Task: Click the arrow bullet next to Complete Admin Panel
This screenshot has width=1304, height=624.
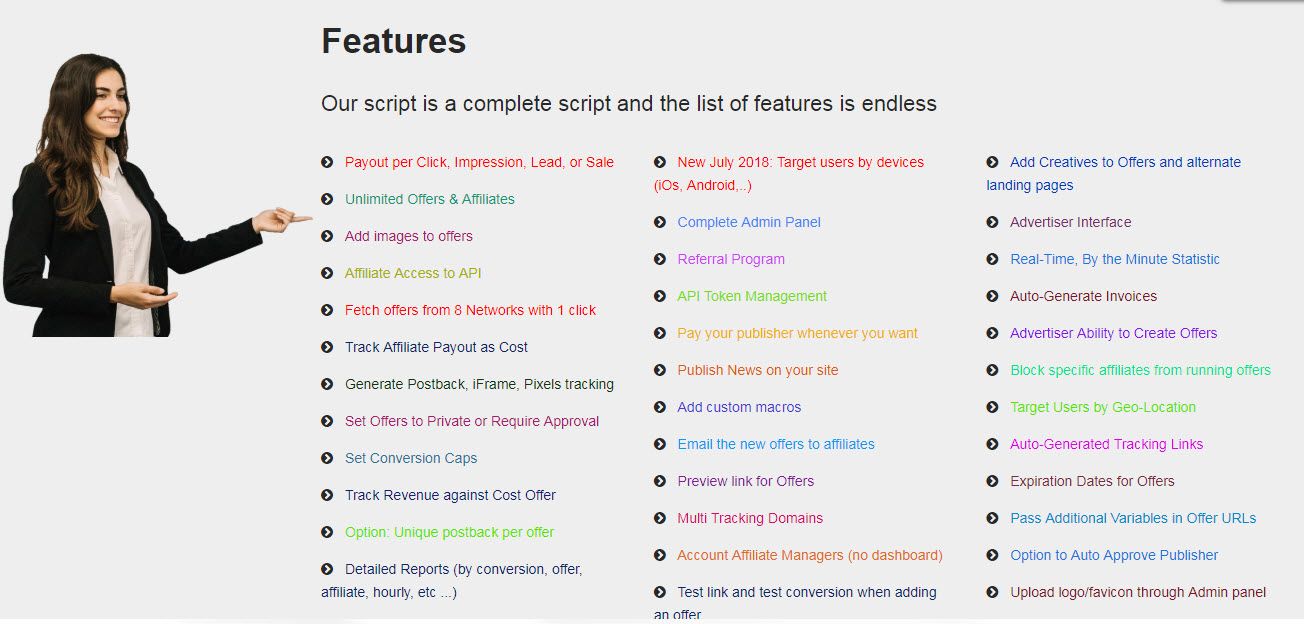Action: click(660, 222)
